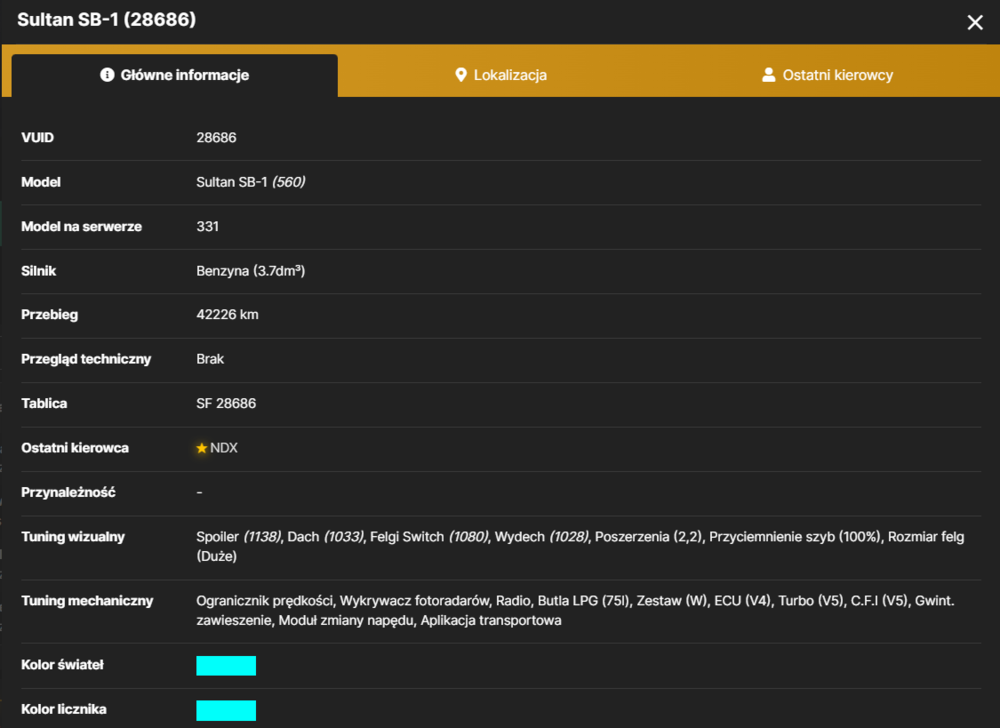
Task: Click the Model na serwerze label
Action: 82,226
